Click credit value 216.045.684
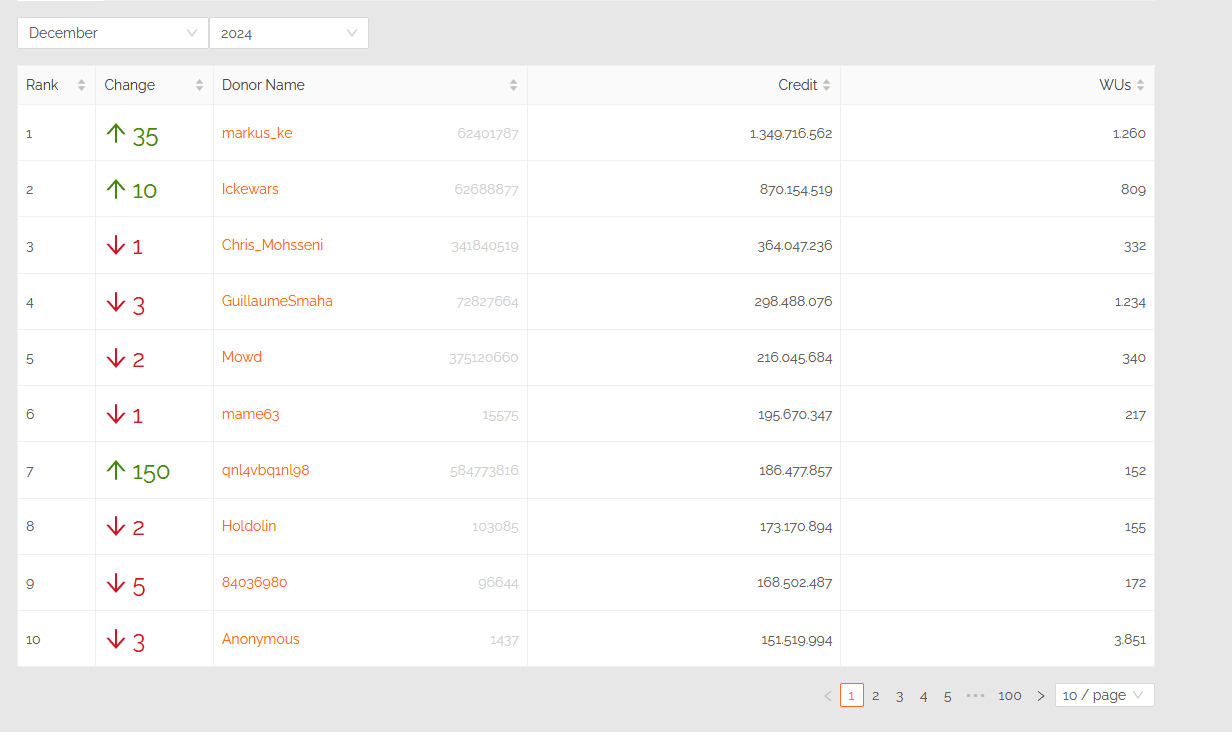Screen dimensions: 1232x732 [795, 358]
